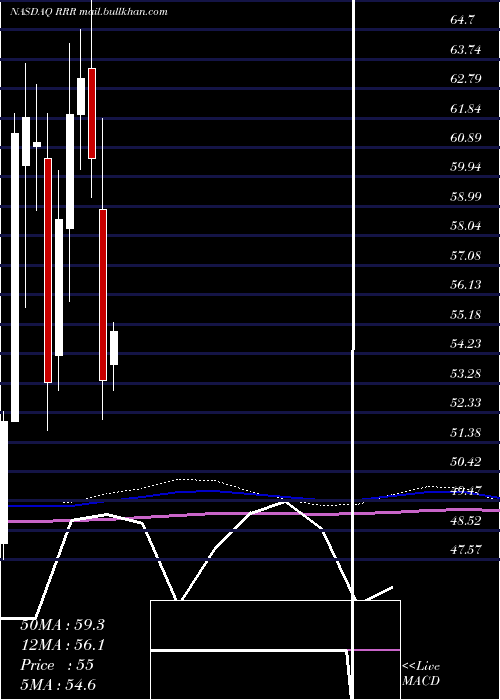500x700 pixels.
Task: Click the 12MA : 56.1 readout
Action: (x=62, y=645)
